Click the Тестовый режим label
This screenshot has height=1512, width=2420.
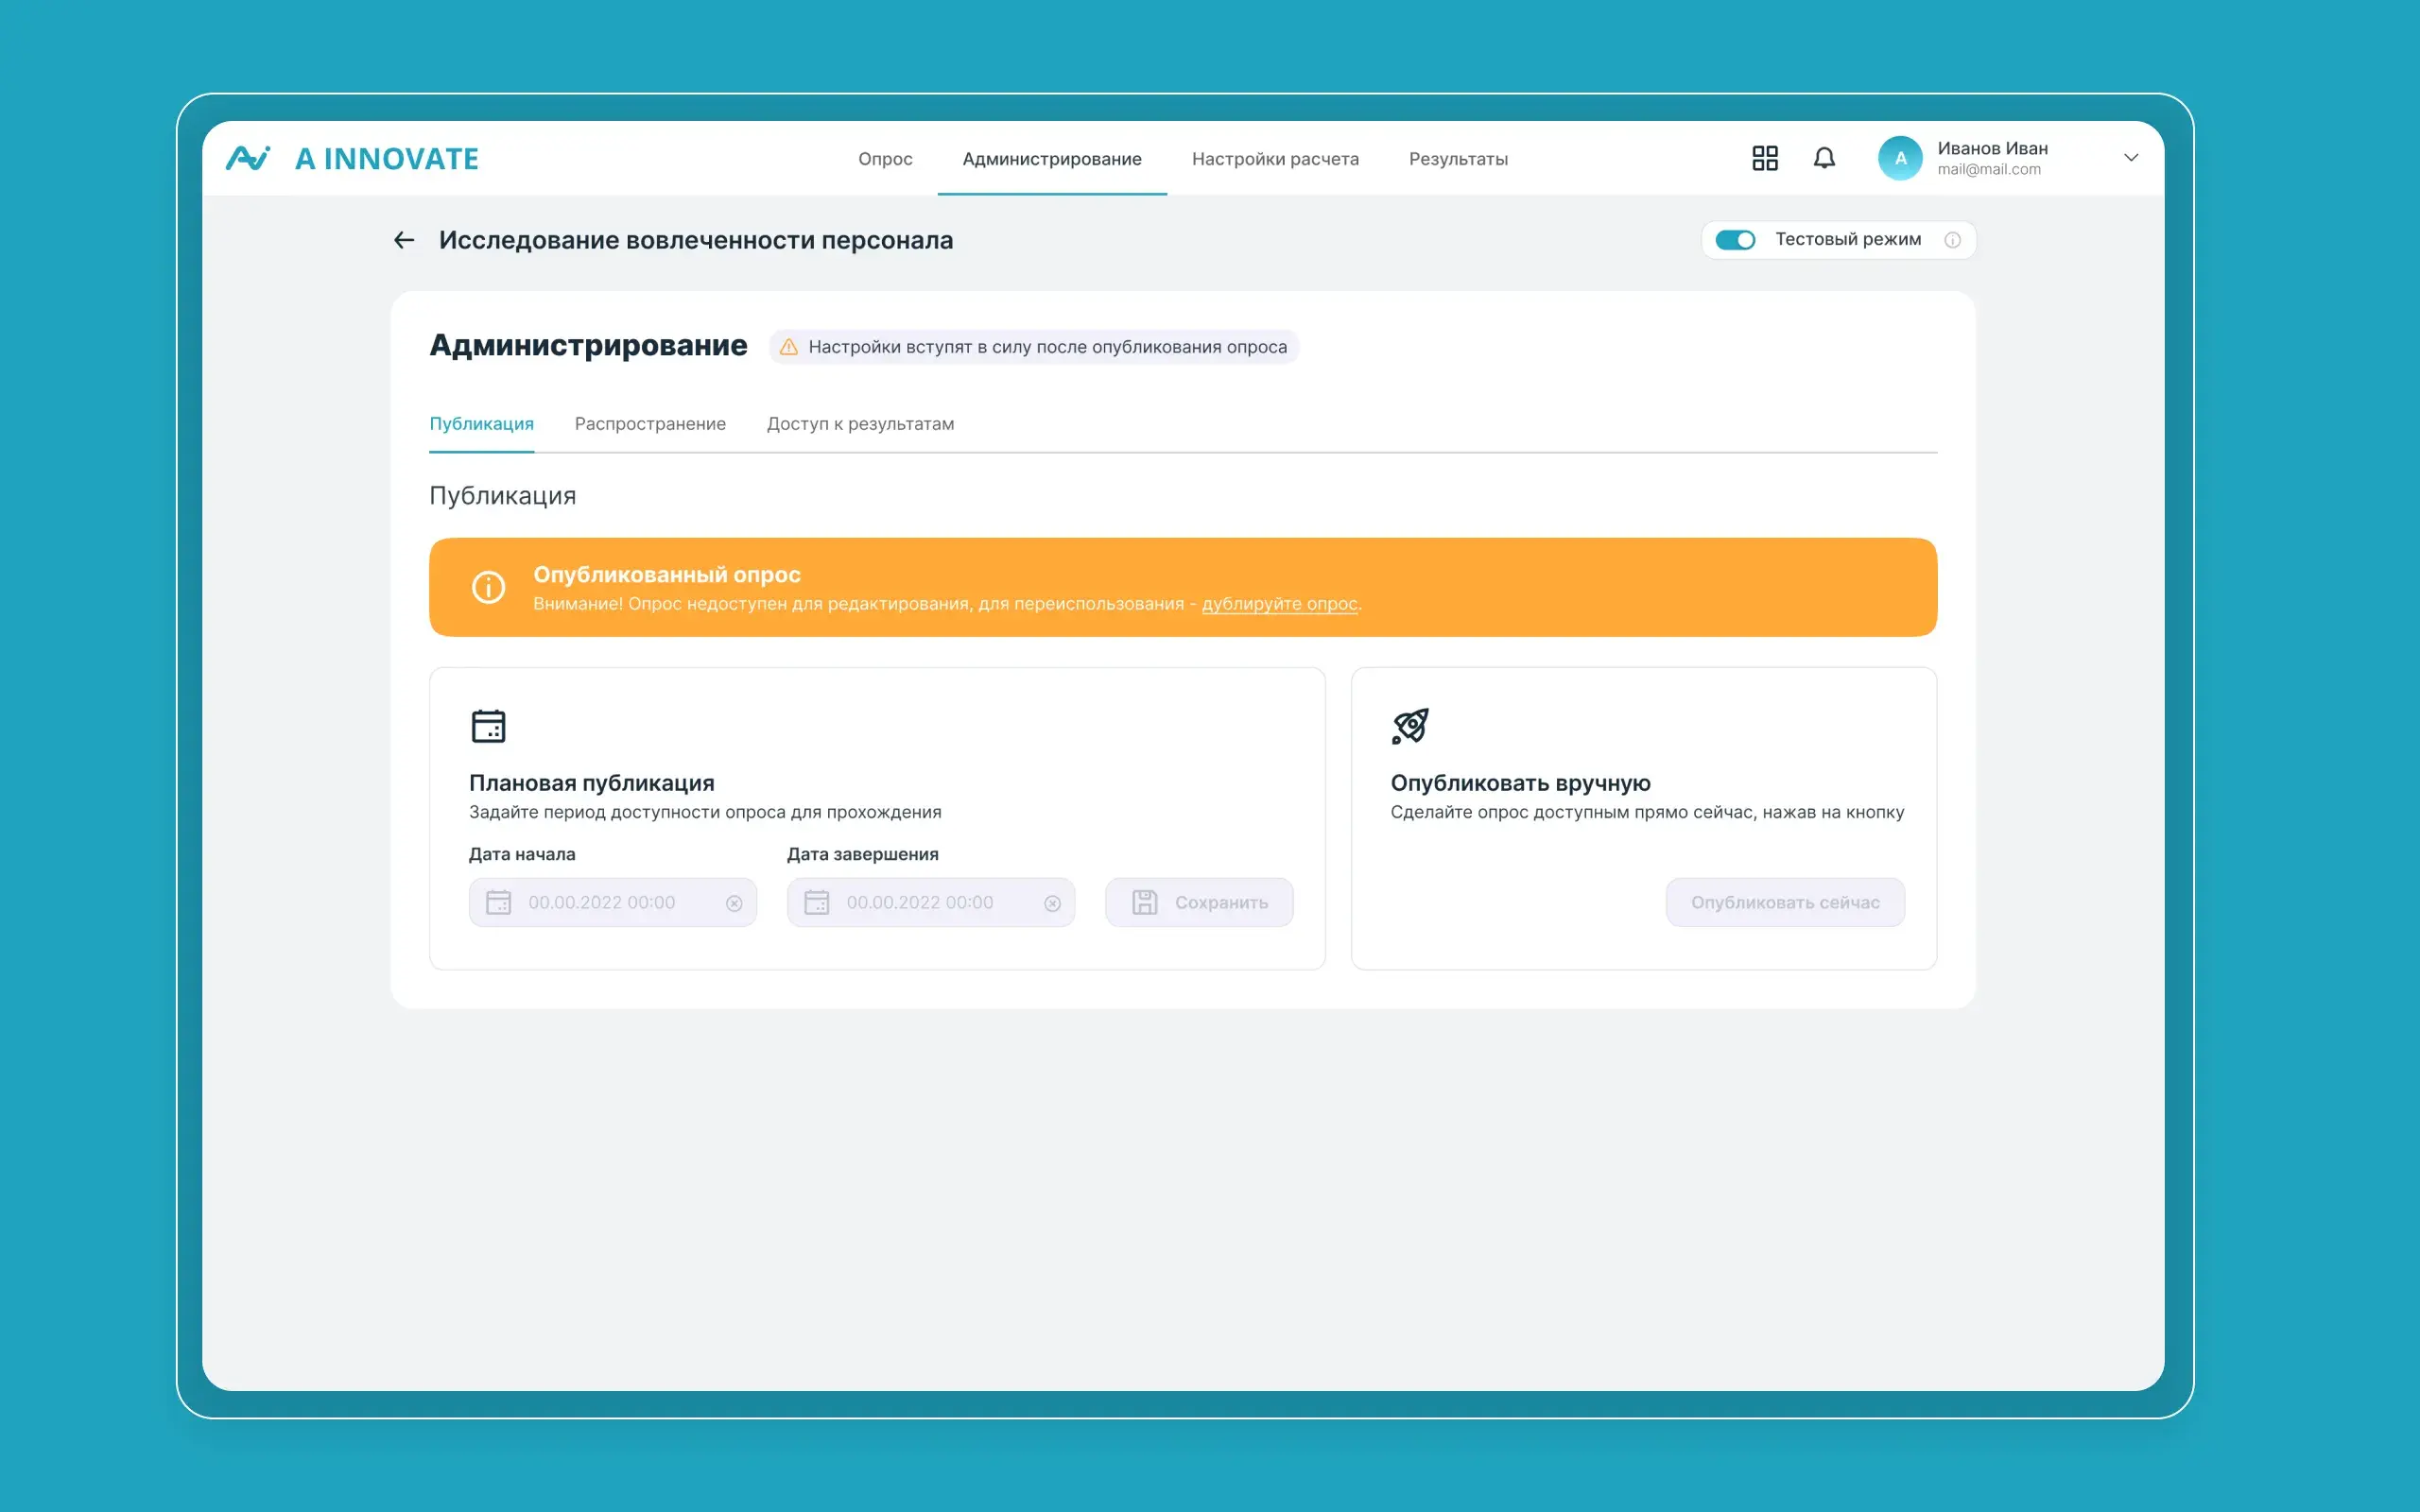coord(1848,239)
